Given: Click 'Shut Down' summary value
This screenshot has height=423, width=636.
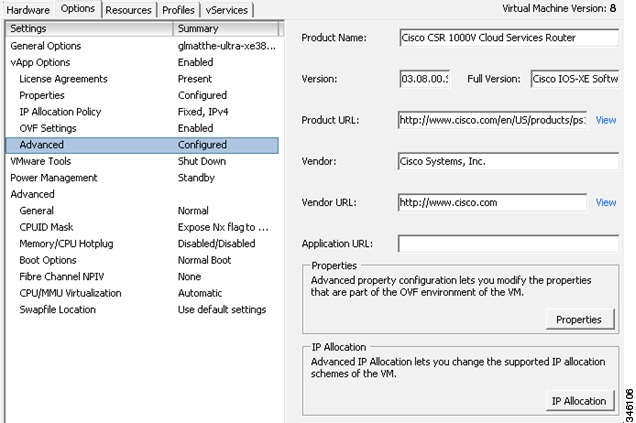Looking at the screenshot, I should (x=202, y=161).
